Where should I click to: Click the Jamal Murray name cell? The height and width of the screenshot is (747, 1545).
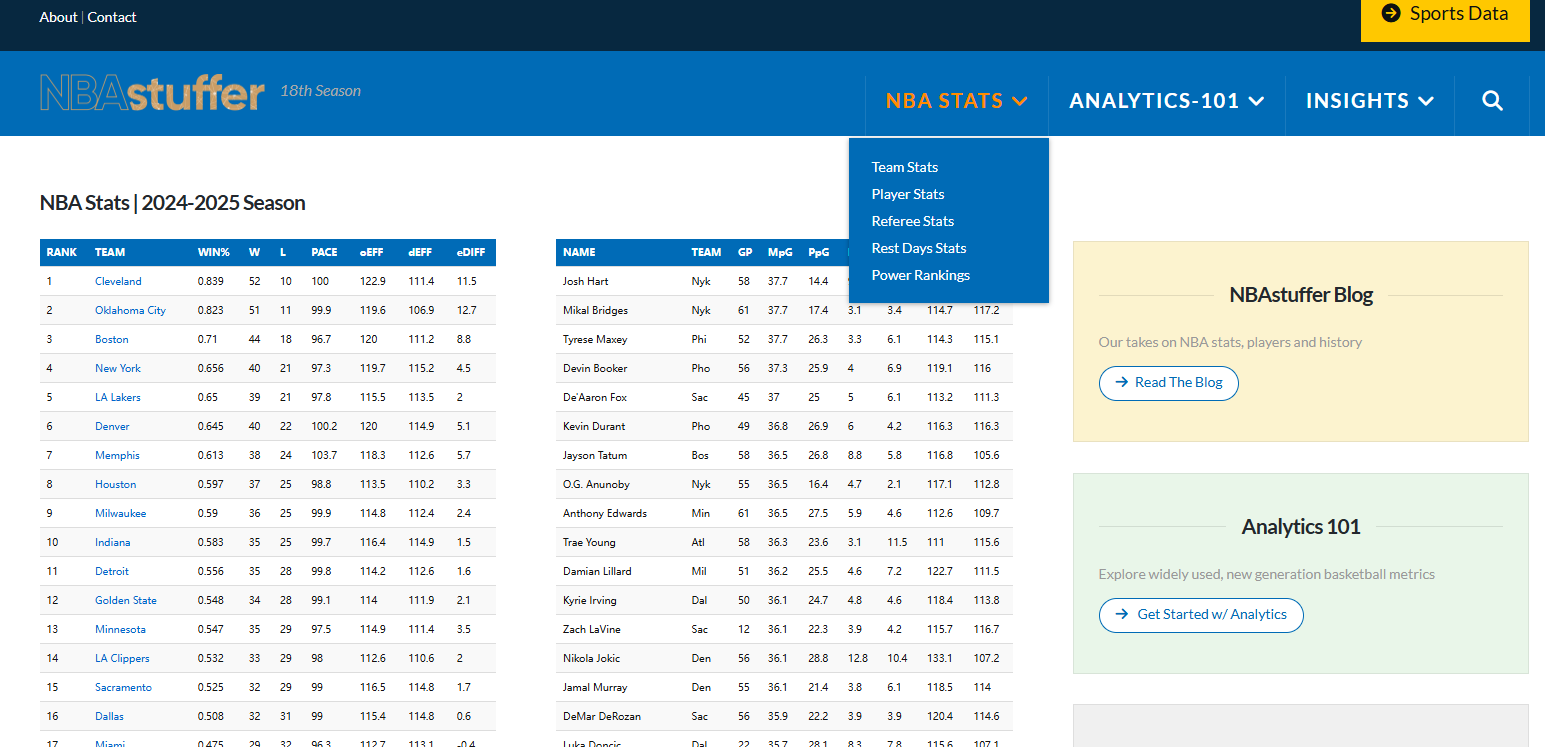click(x=595, y=688)
